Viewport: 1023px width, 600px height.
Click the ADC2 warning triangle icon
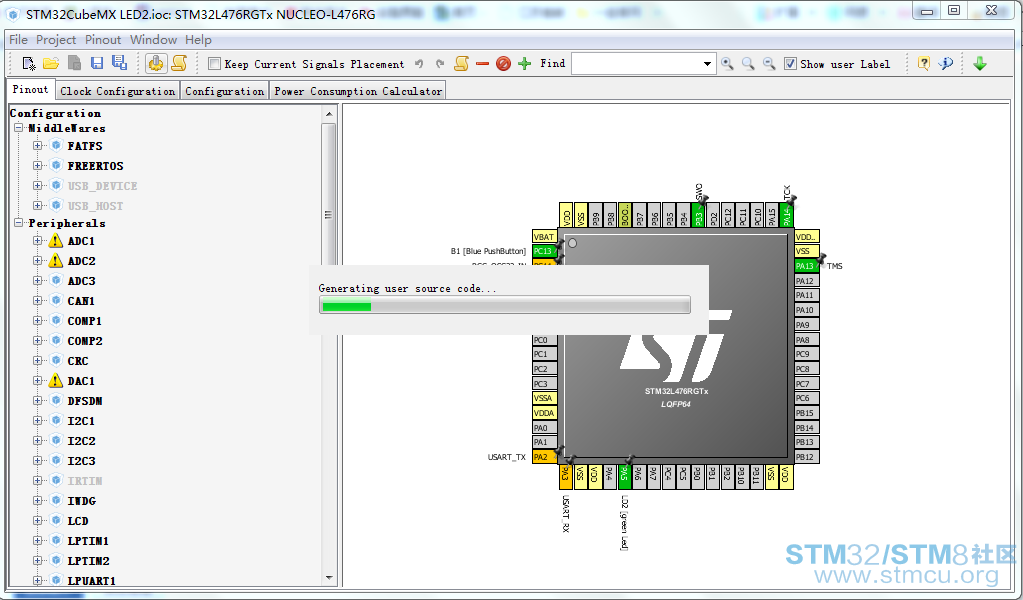pyautogui.click(x=56, y=261)
